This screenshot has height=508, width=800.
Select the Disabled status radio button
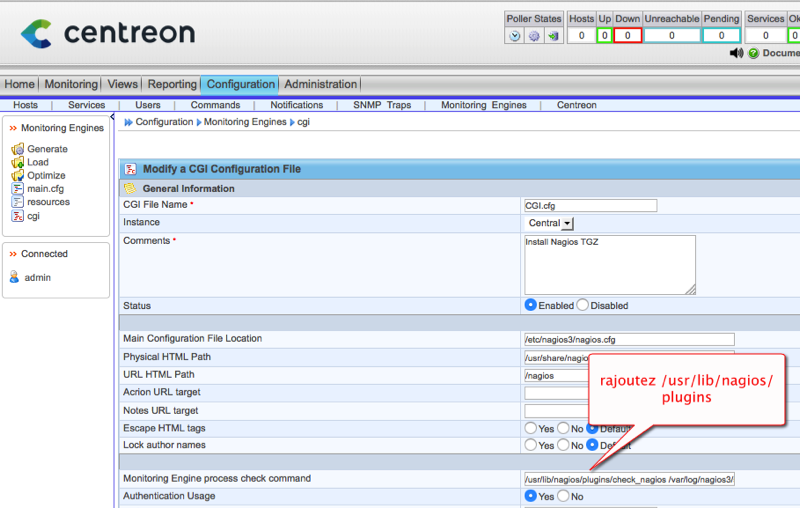click(x=583, y=305)
